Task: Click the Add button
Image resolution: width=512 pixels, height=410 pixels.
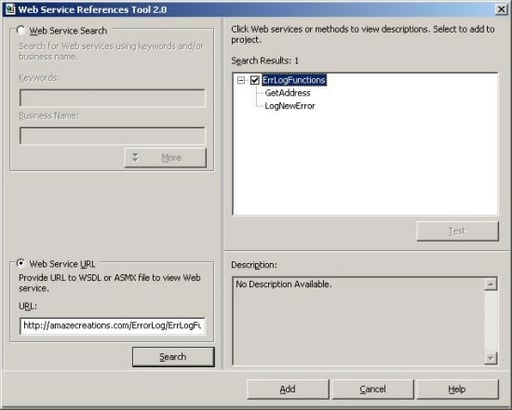Action: pyautogui.click(x=288, y=389)
